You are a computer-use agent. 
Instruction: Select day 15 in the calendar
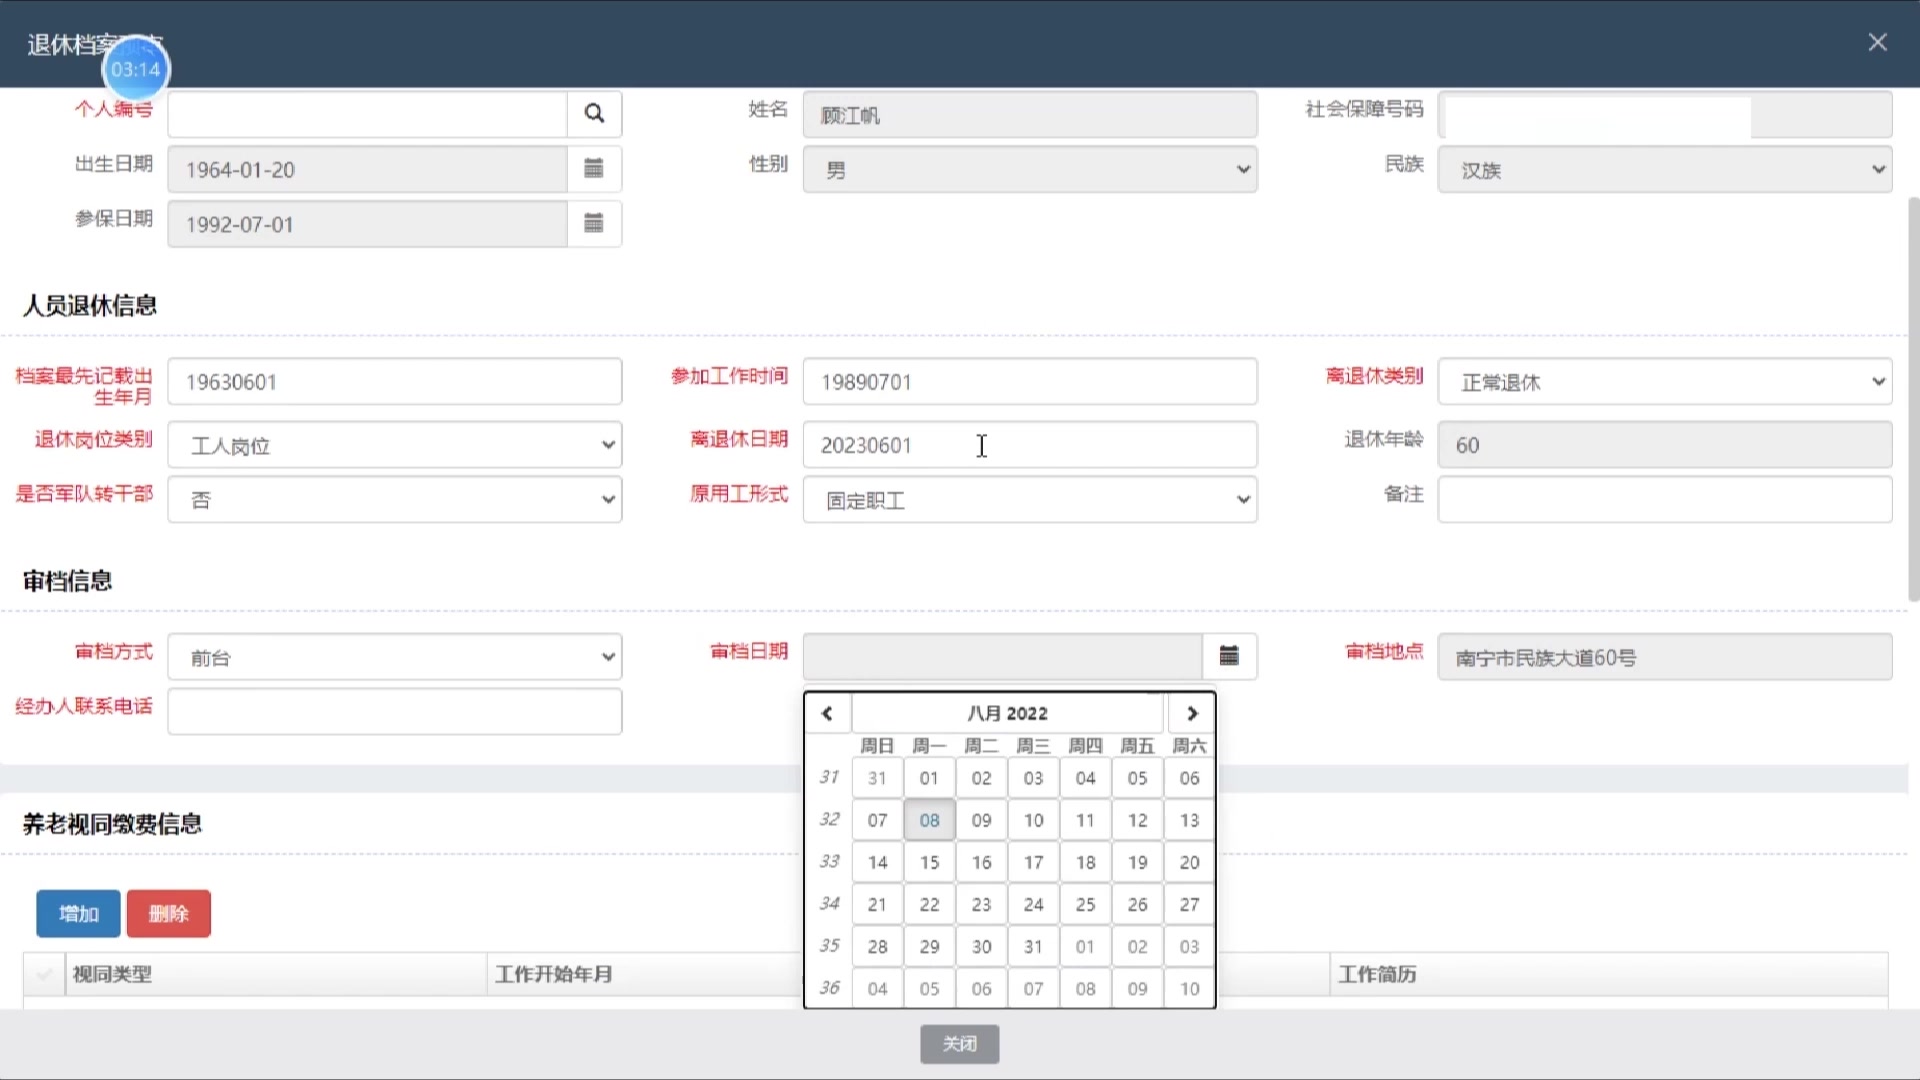pyautogui.click(x=929, y=862)
